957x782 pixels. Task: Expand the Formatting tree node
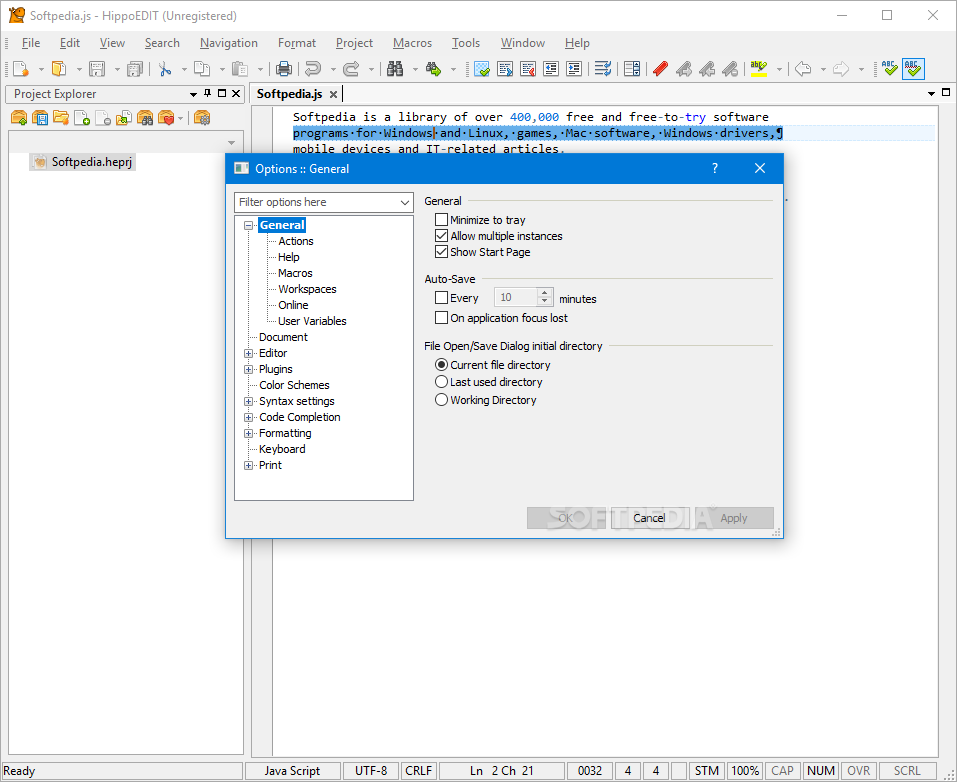(248, 433)
